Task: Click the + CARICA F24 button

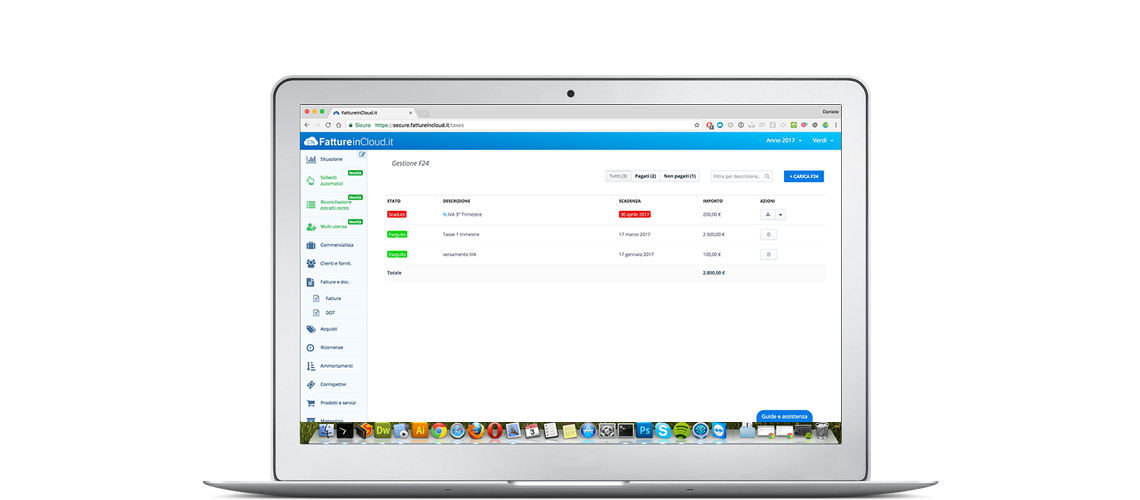Action: (804, 176)
